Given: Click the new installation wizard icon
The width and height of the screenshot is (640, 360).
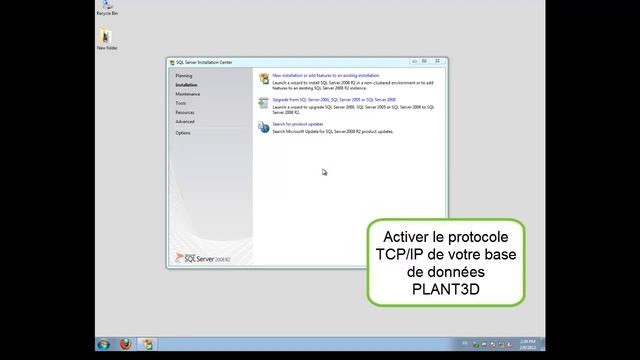Looking at the screenshot, I should pyautogui.click(x=264, y=78).
